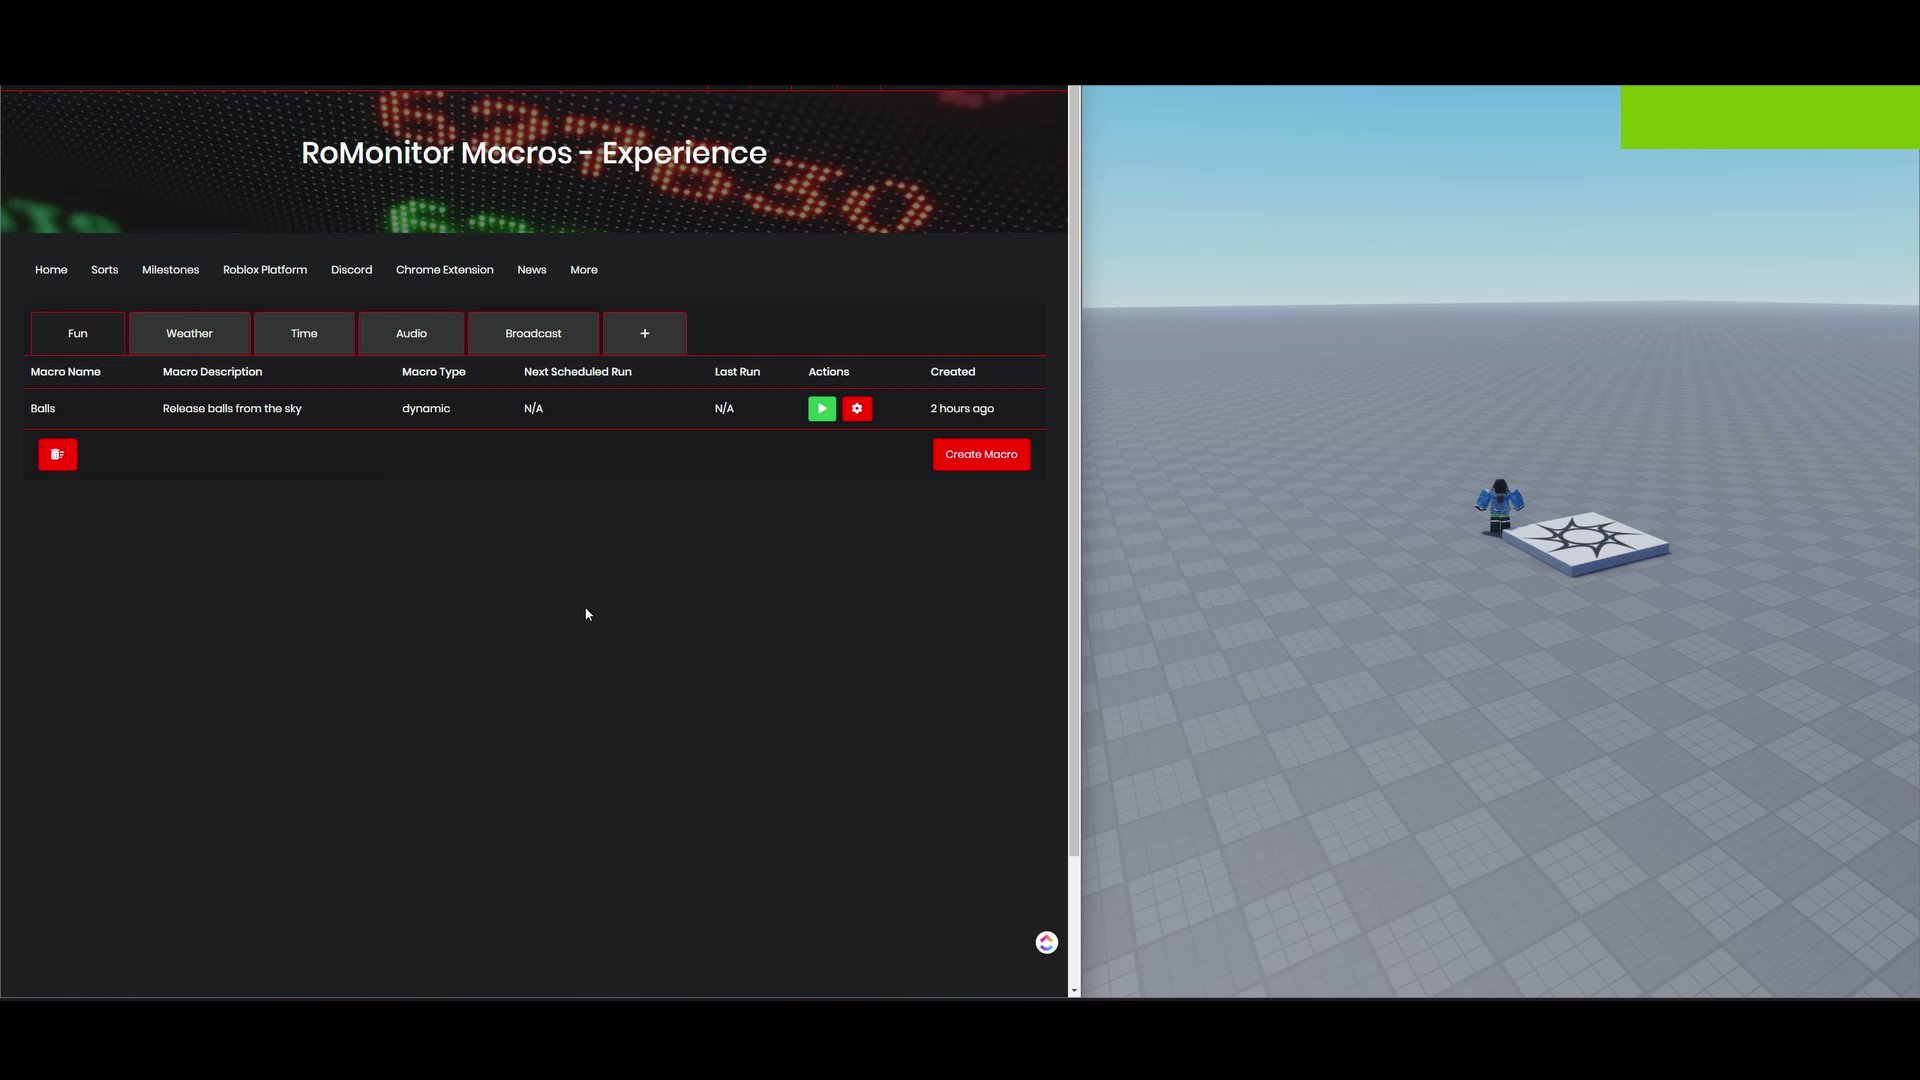Select the Audio tab
This screenshot has height=1080, width=1920.
(x=411, y=333)
